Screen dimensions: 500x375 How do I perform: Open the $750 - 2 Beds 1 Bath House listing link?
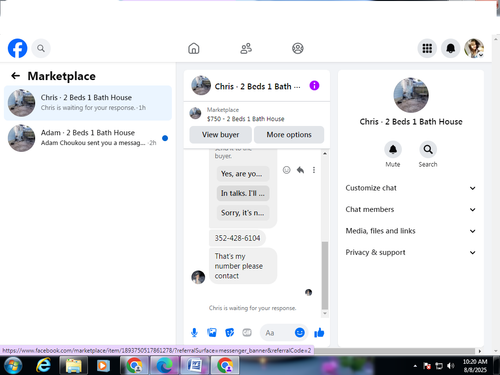[x=245, y=119]
